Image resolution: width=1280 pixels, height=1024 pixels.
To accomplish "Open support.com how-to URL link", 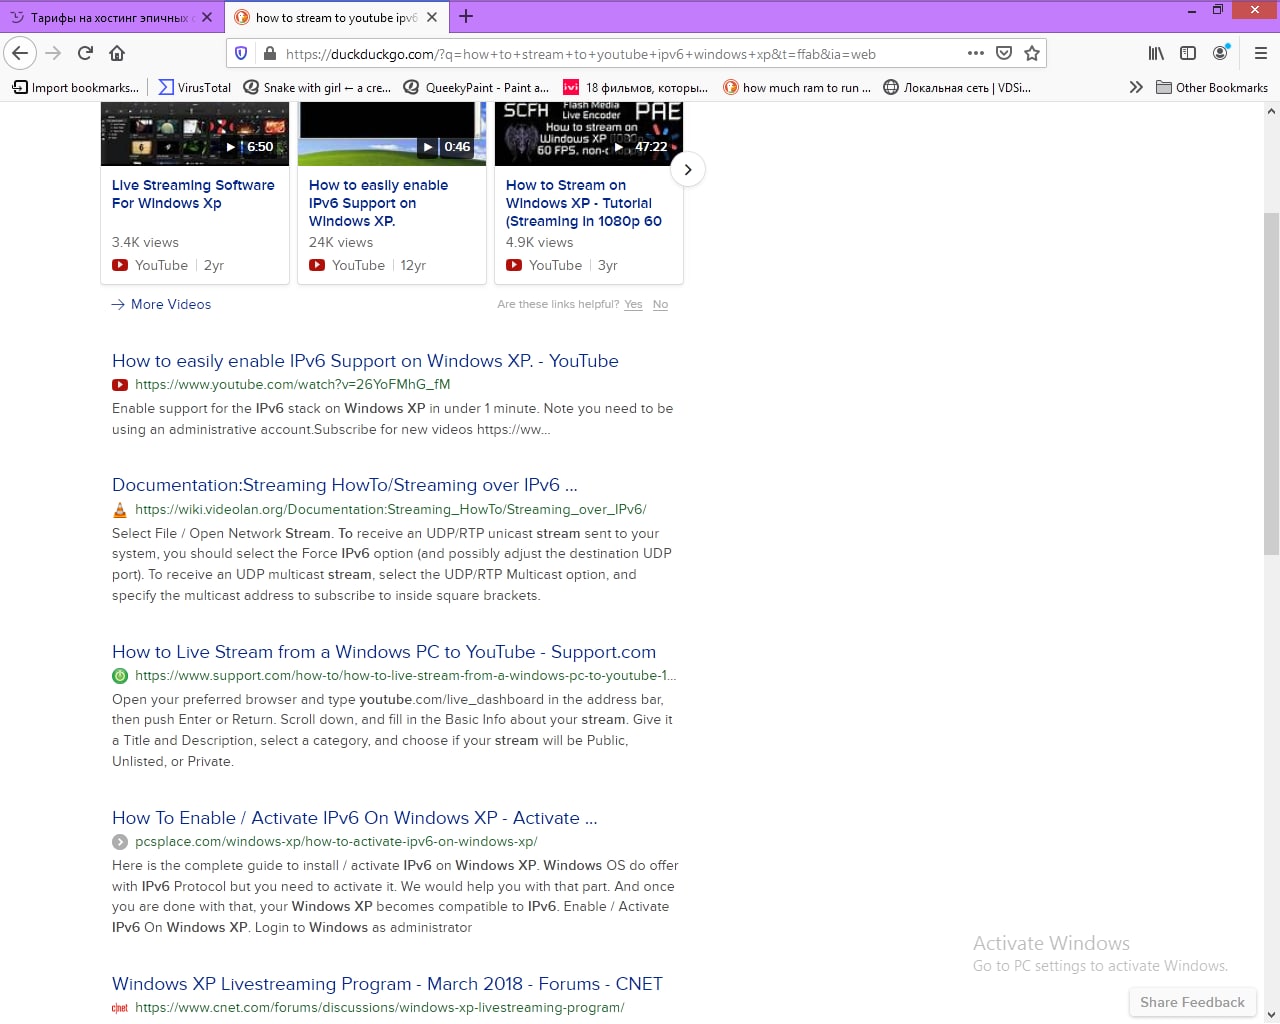I will [x=406, y=675].
